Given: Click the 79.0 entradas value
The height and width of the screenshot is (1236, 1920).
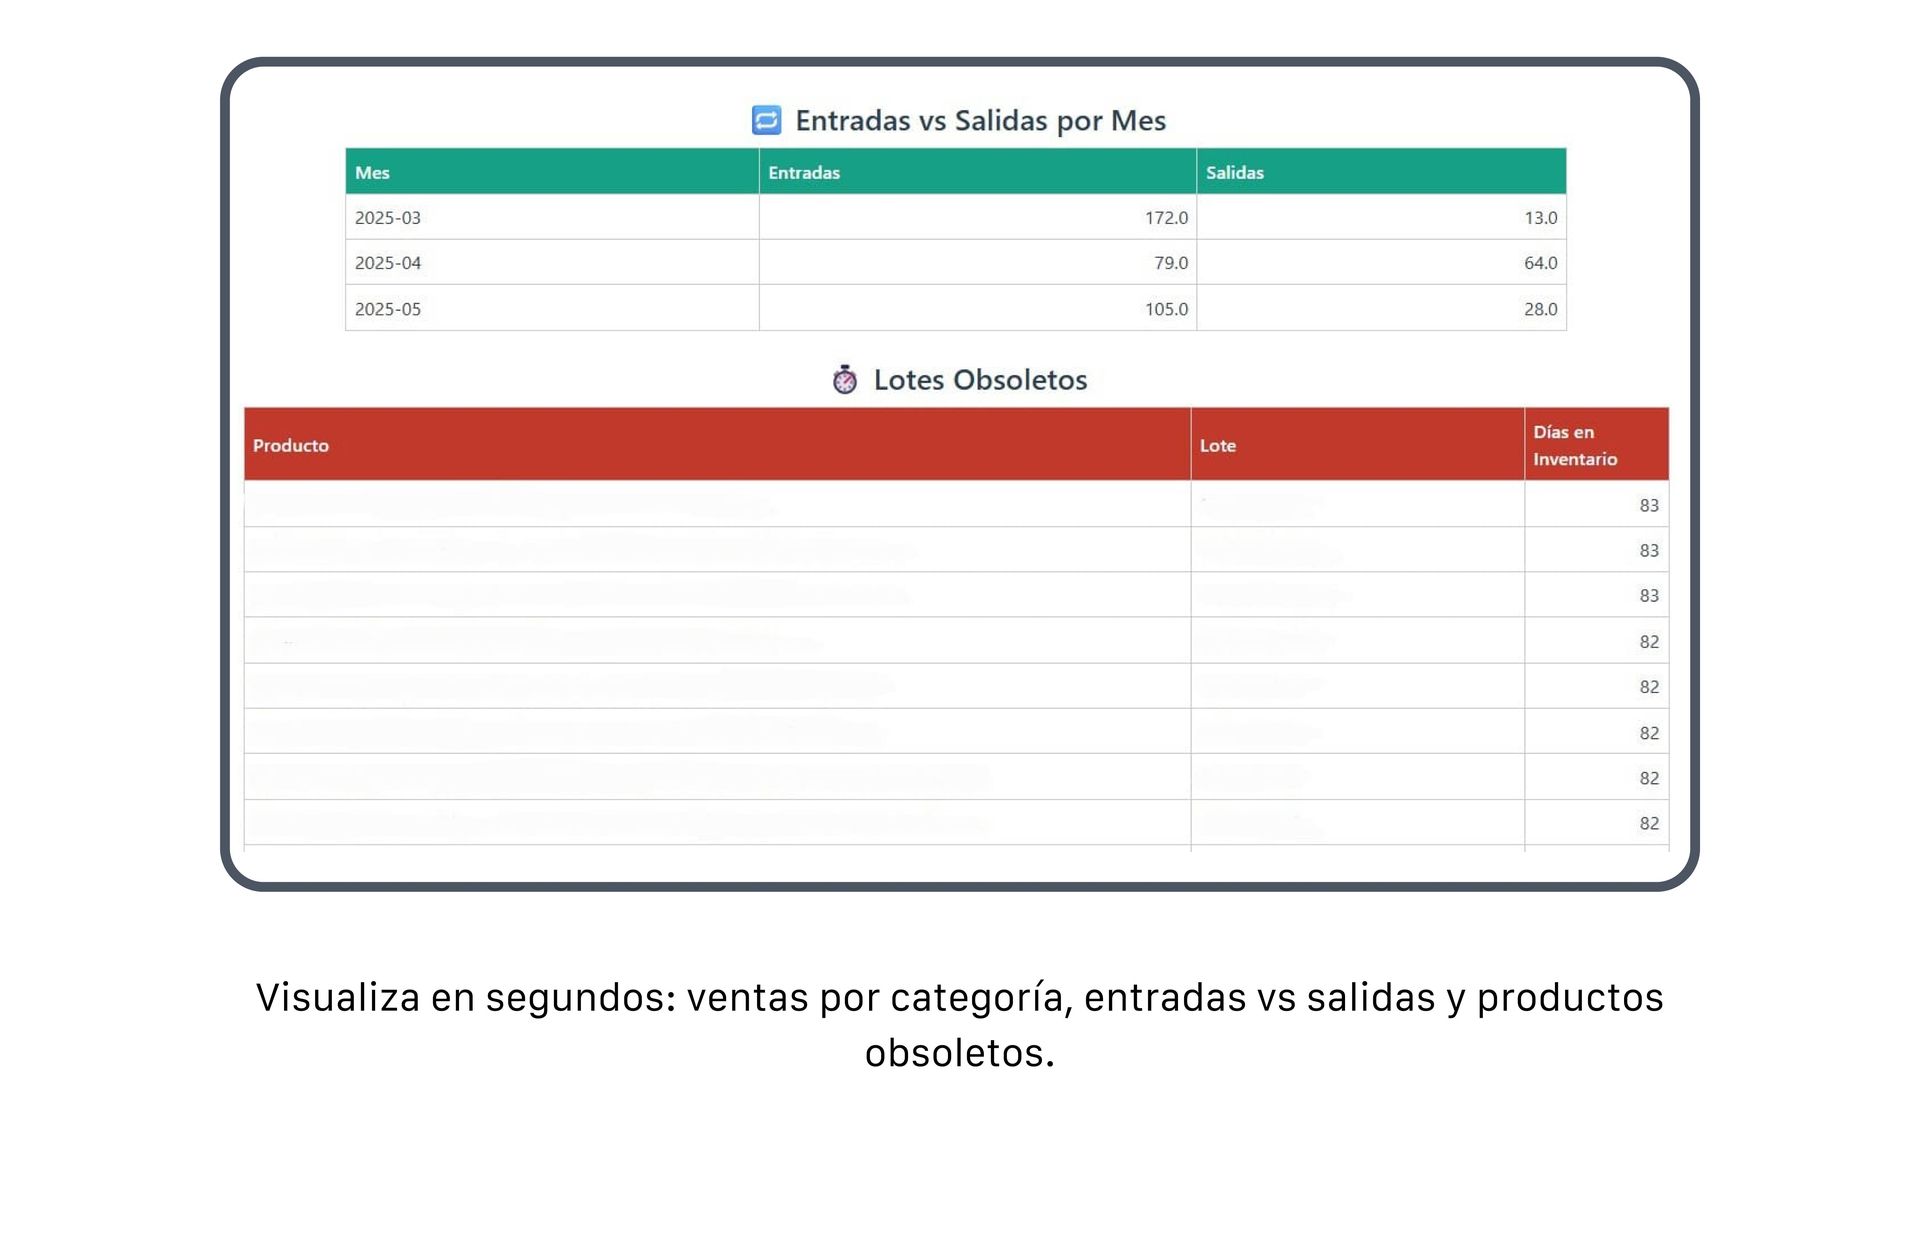Looking at the screenshot, I should pos(1170,263).
